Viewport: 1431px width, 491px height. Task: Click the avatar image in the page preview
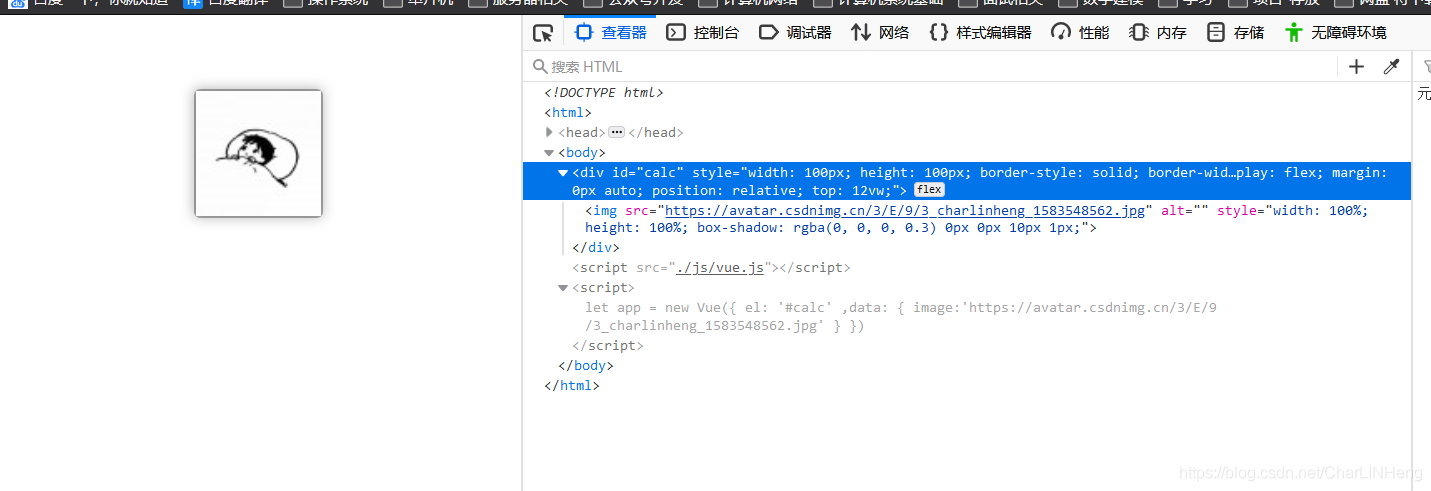[x=258, y=153]
